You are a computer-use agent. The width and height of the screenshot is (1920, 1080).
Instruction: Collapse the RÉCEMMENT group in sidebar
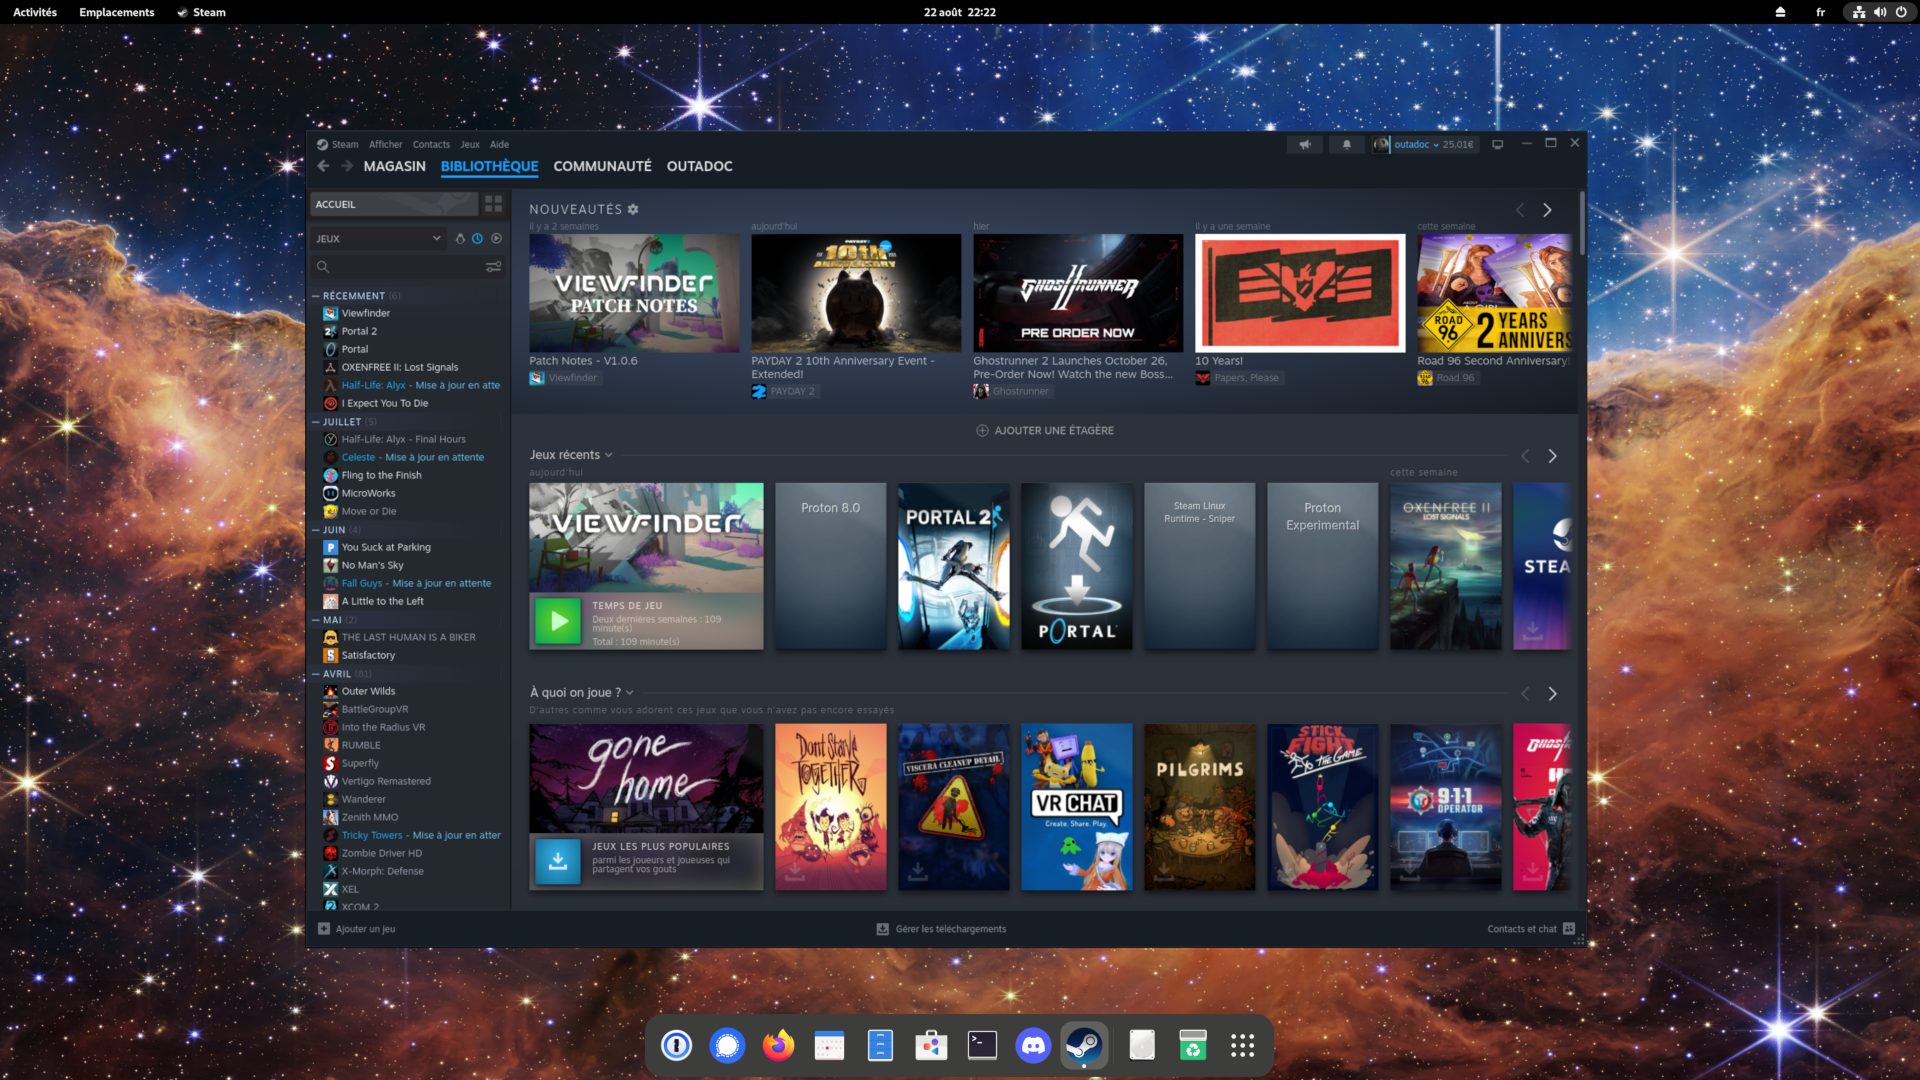[316, 296]
